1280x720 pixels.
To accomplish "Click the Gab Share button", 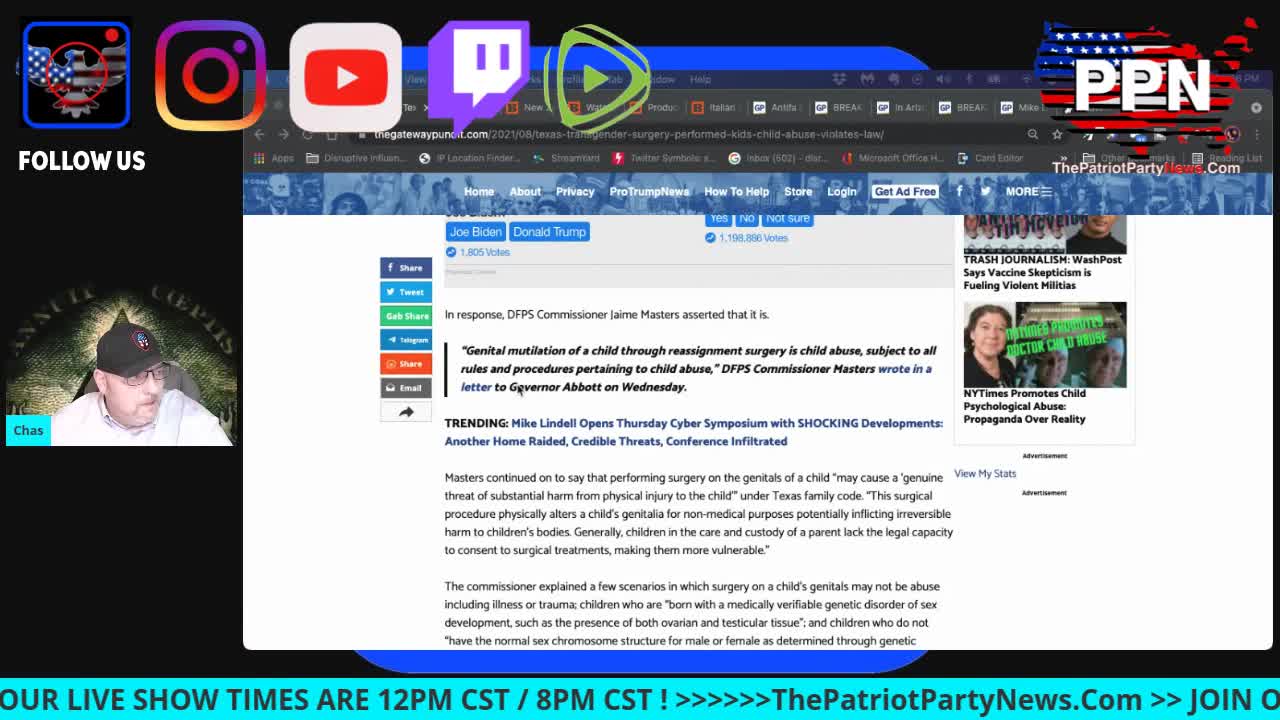I will pyautogui.click(x=406, y=316).
